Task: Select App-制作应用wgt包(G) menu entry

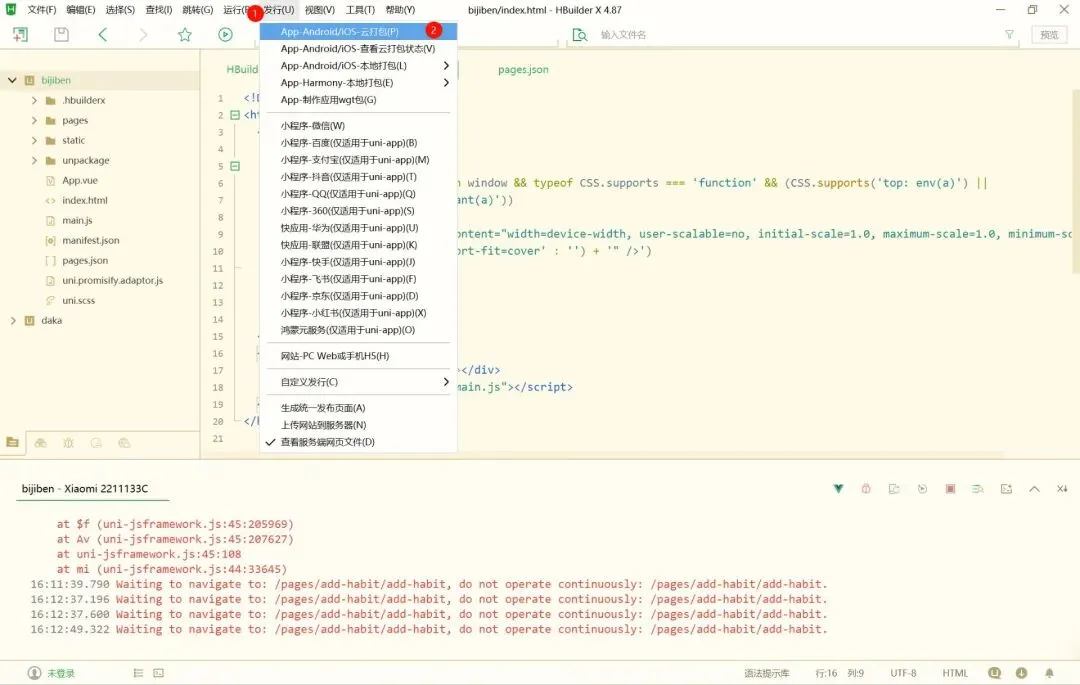Action: pos(358,100)
